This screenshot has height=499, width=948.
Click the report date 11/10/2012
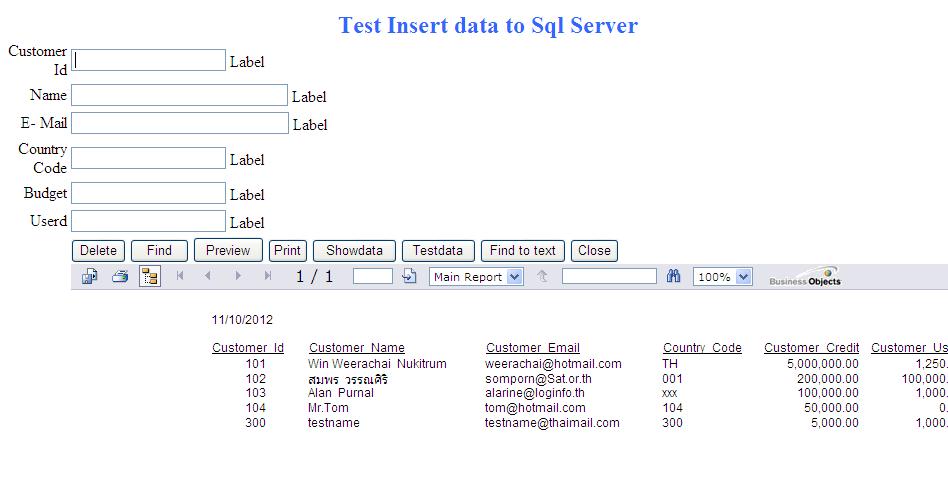point(242,320)
